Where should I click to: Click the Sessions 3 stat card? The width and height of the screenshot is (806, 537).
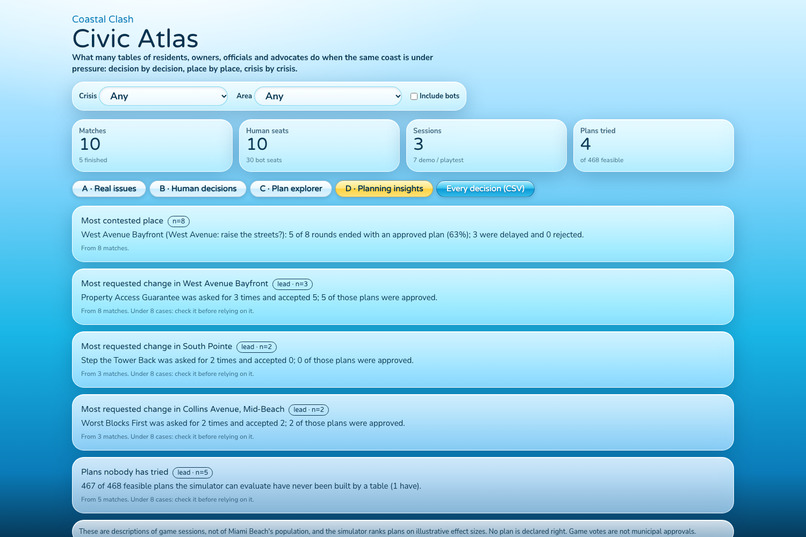(486, 145)
